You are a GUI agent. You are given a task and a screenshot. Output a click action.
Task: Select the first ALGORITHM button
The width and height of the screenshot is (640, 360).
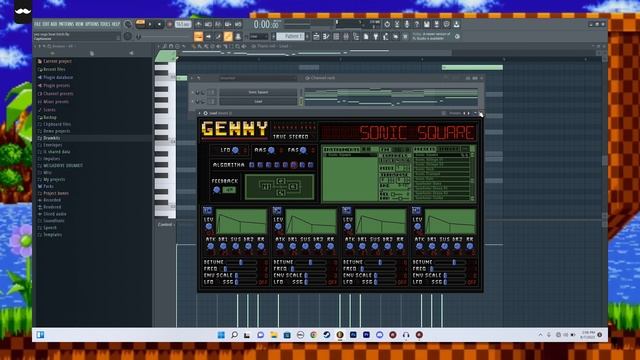[252, 165]
